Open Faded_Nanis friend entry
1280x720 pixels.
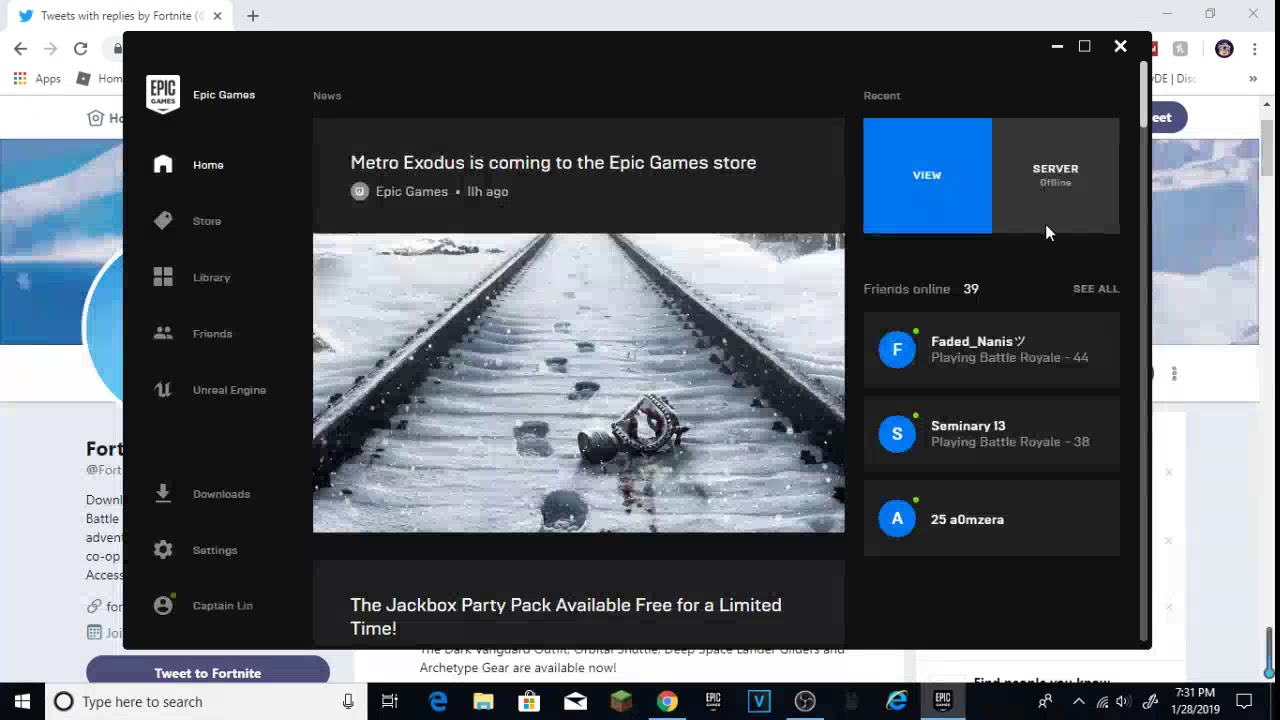tap(991, 349)
